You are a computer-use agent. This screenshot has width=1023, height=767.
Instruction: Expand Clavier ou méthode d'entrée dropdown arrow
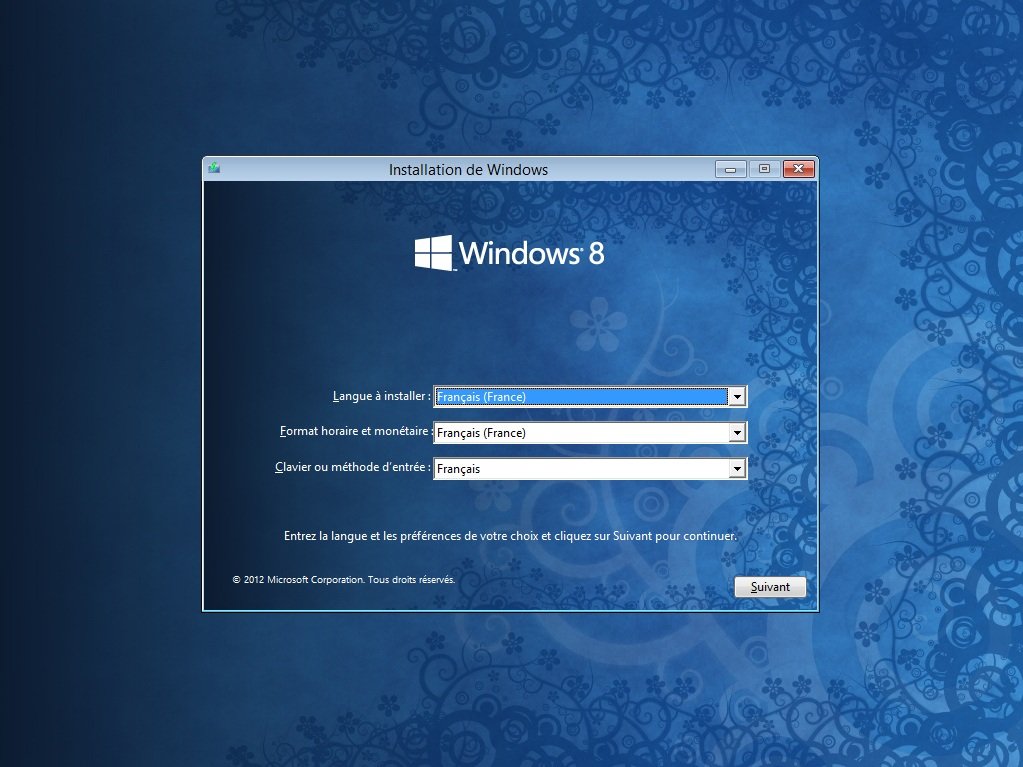click(x=737, y=468)
